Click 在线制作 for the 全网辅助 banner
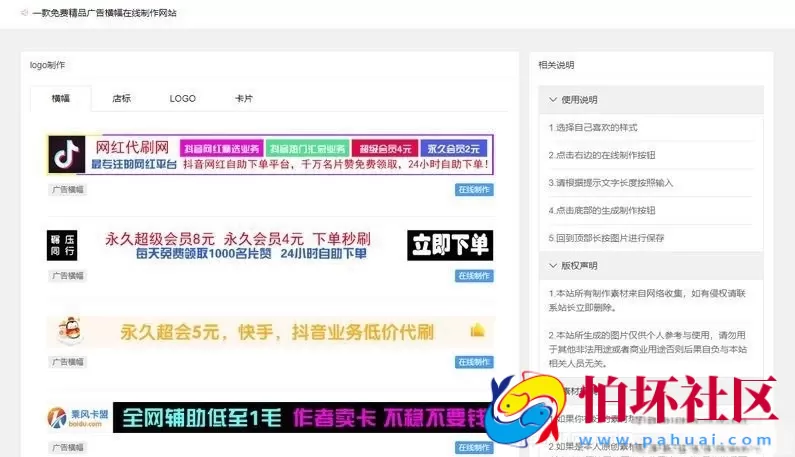The image size is (795, 457). click(474, 447)
